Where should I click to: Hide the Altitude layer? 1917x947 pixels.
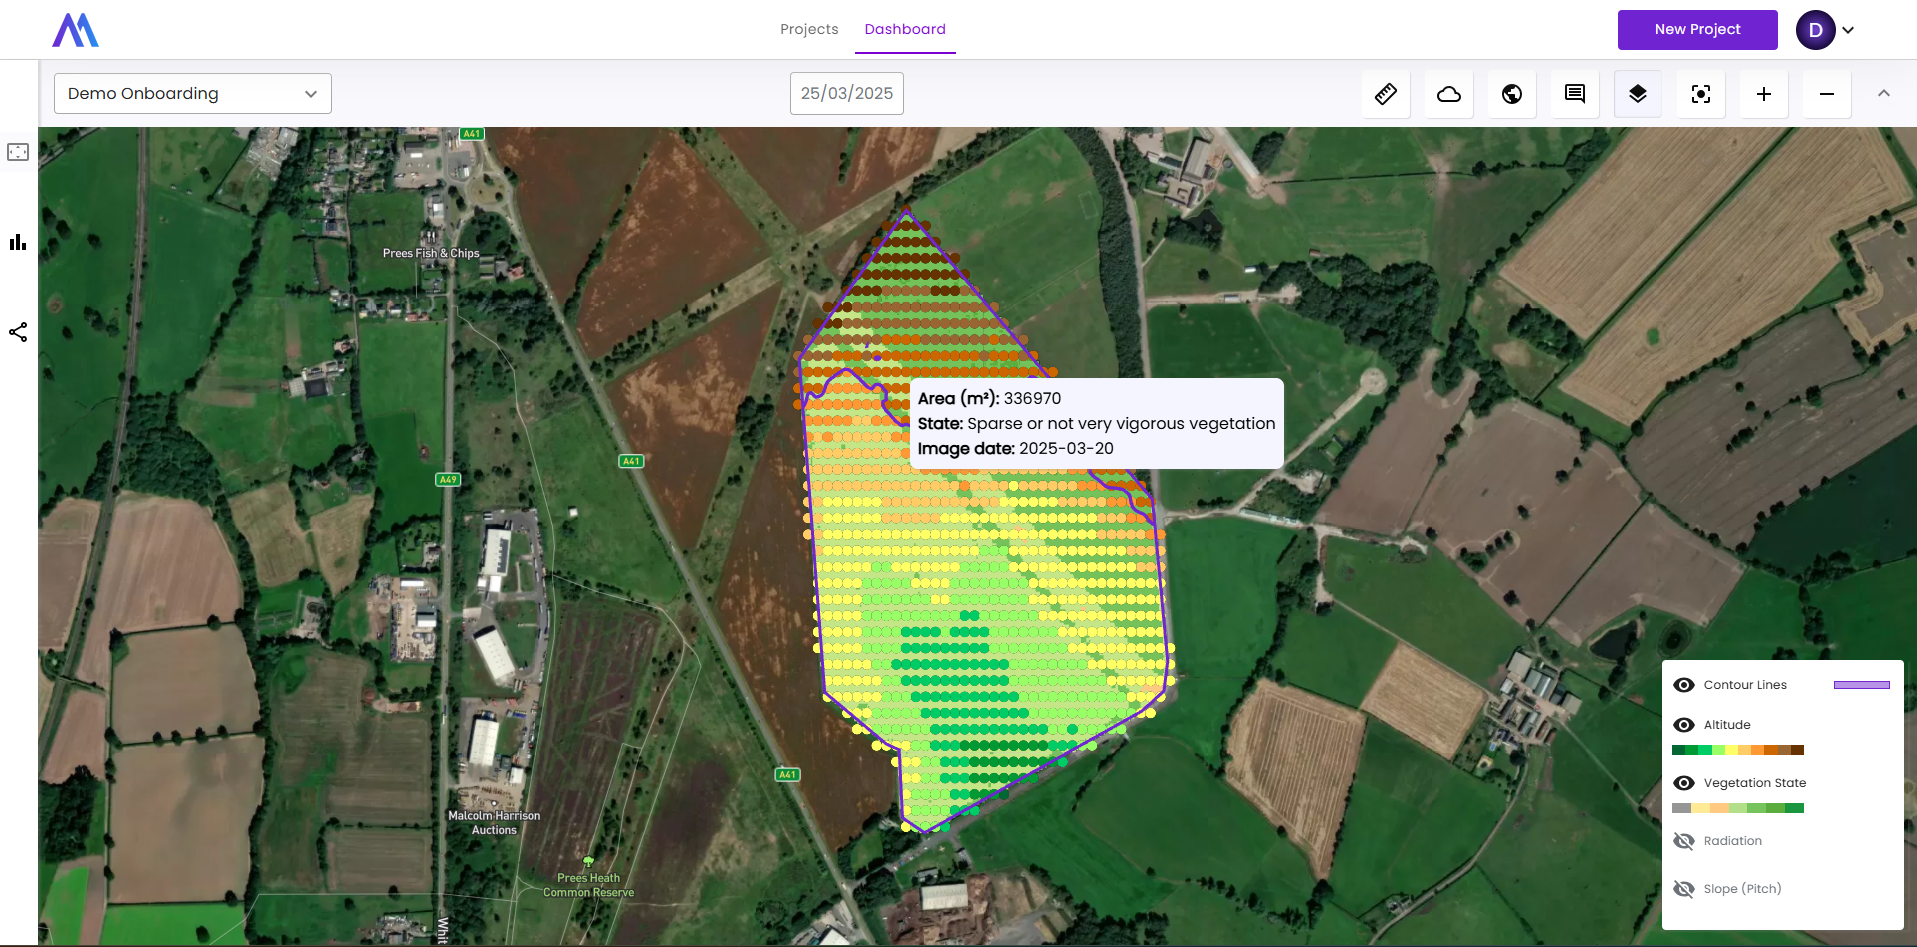click(x=1684, y=725)
